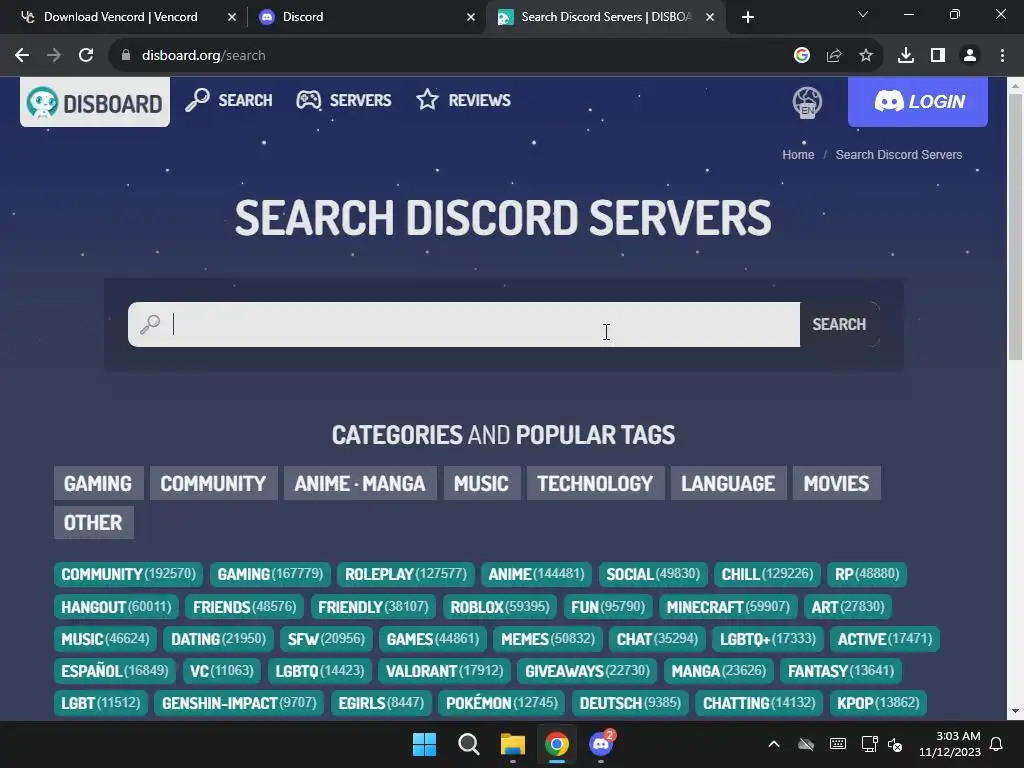The height and width of the screenshot is (768, 1024).
Task: Select the MOVIES category
Action: [837, 483]
